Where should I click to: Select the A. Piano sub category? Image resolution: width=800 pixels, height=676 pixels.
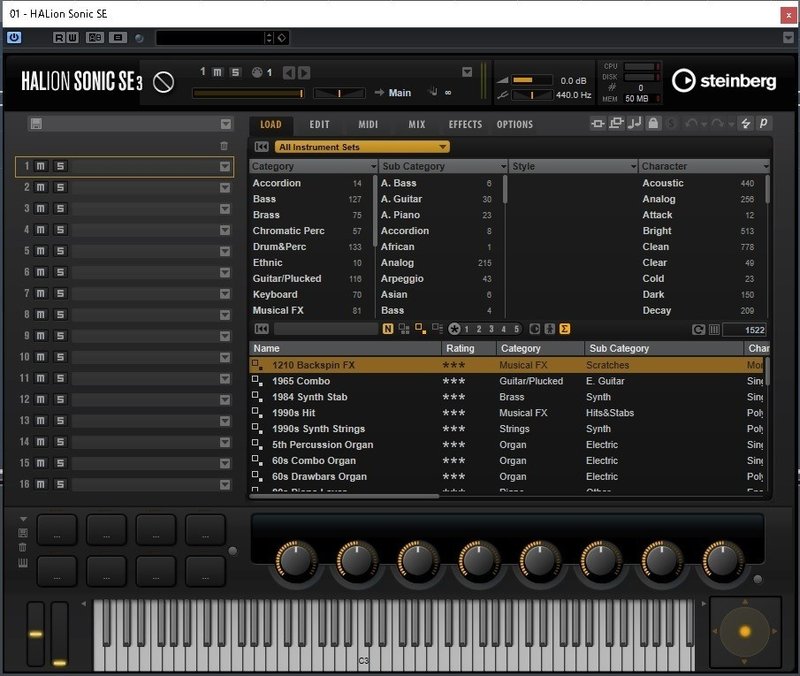pyautogui.click(x=401, y=215)
